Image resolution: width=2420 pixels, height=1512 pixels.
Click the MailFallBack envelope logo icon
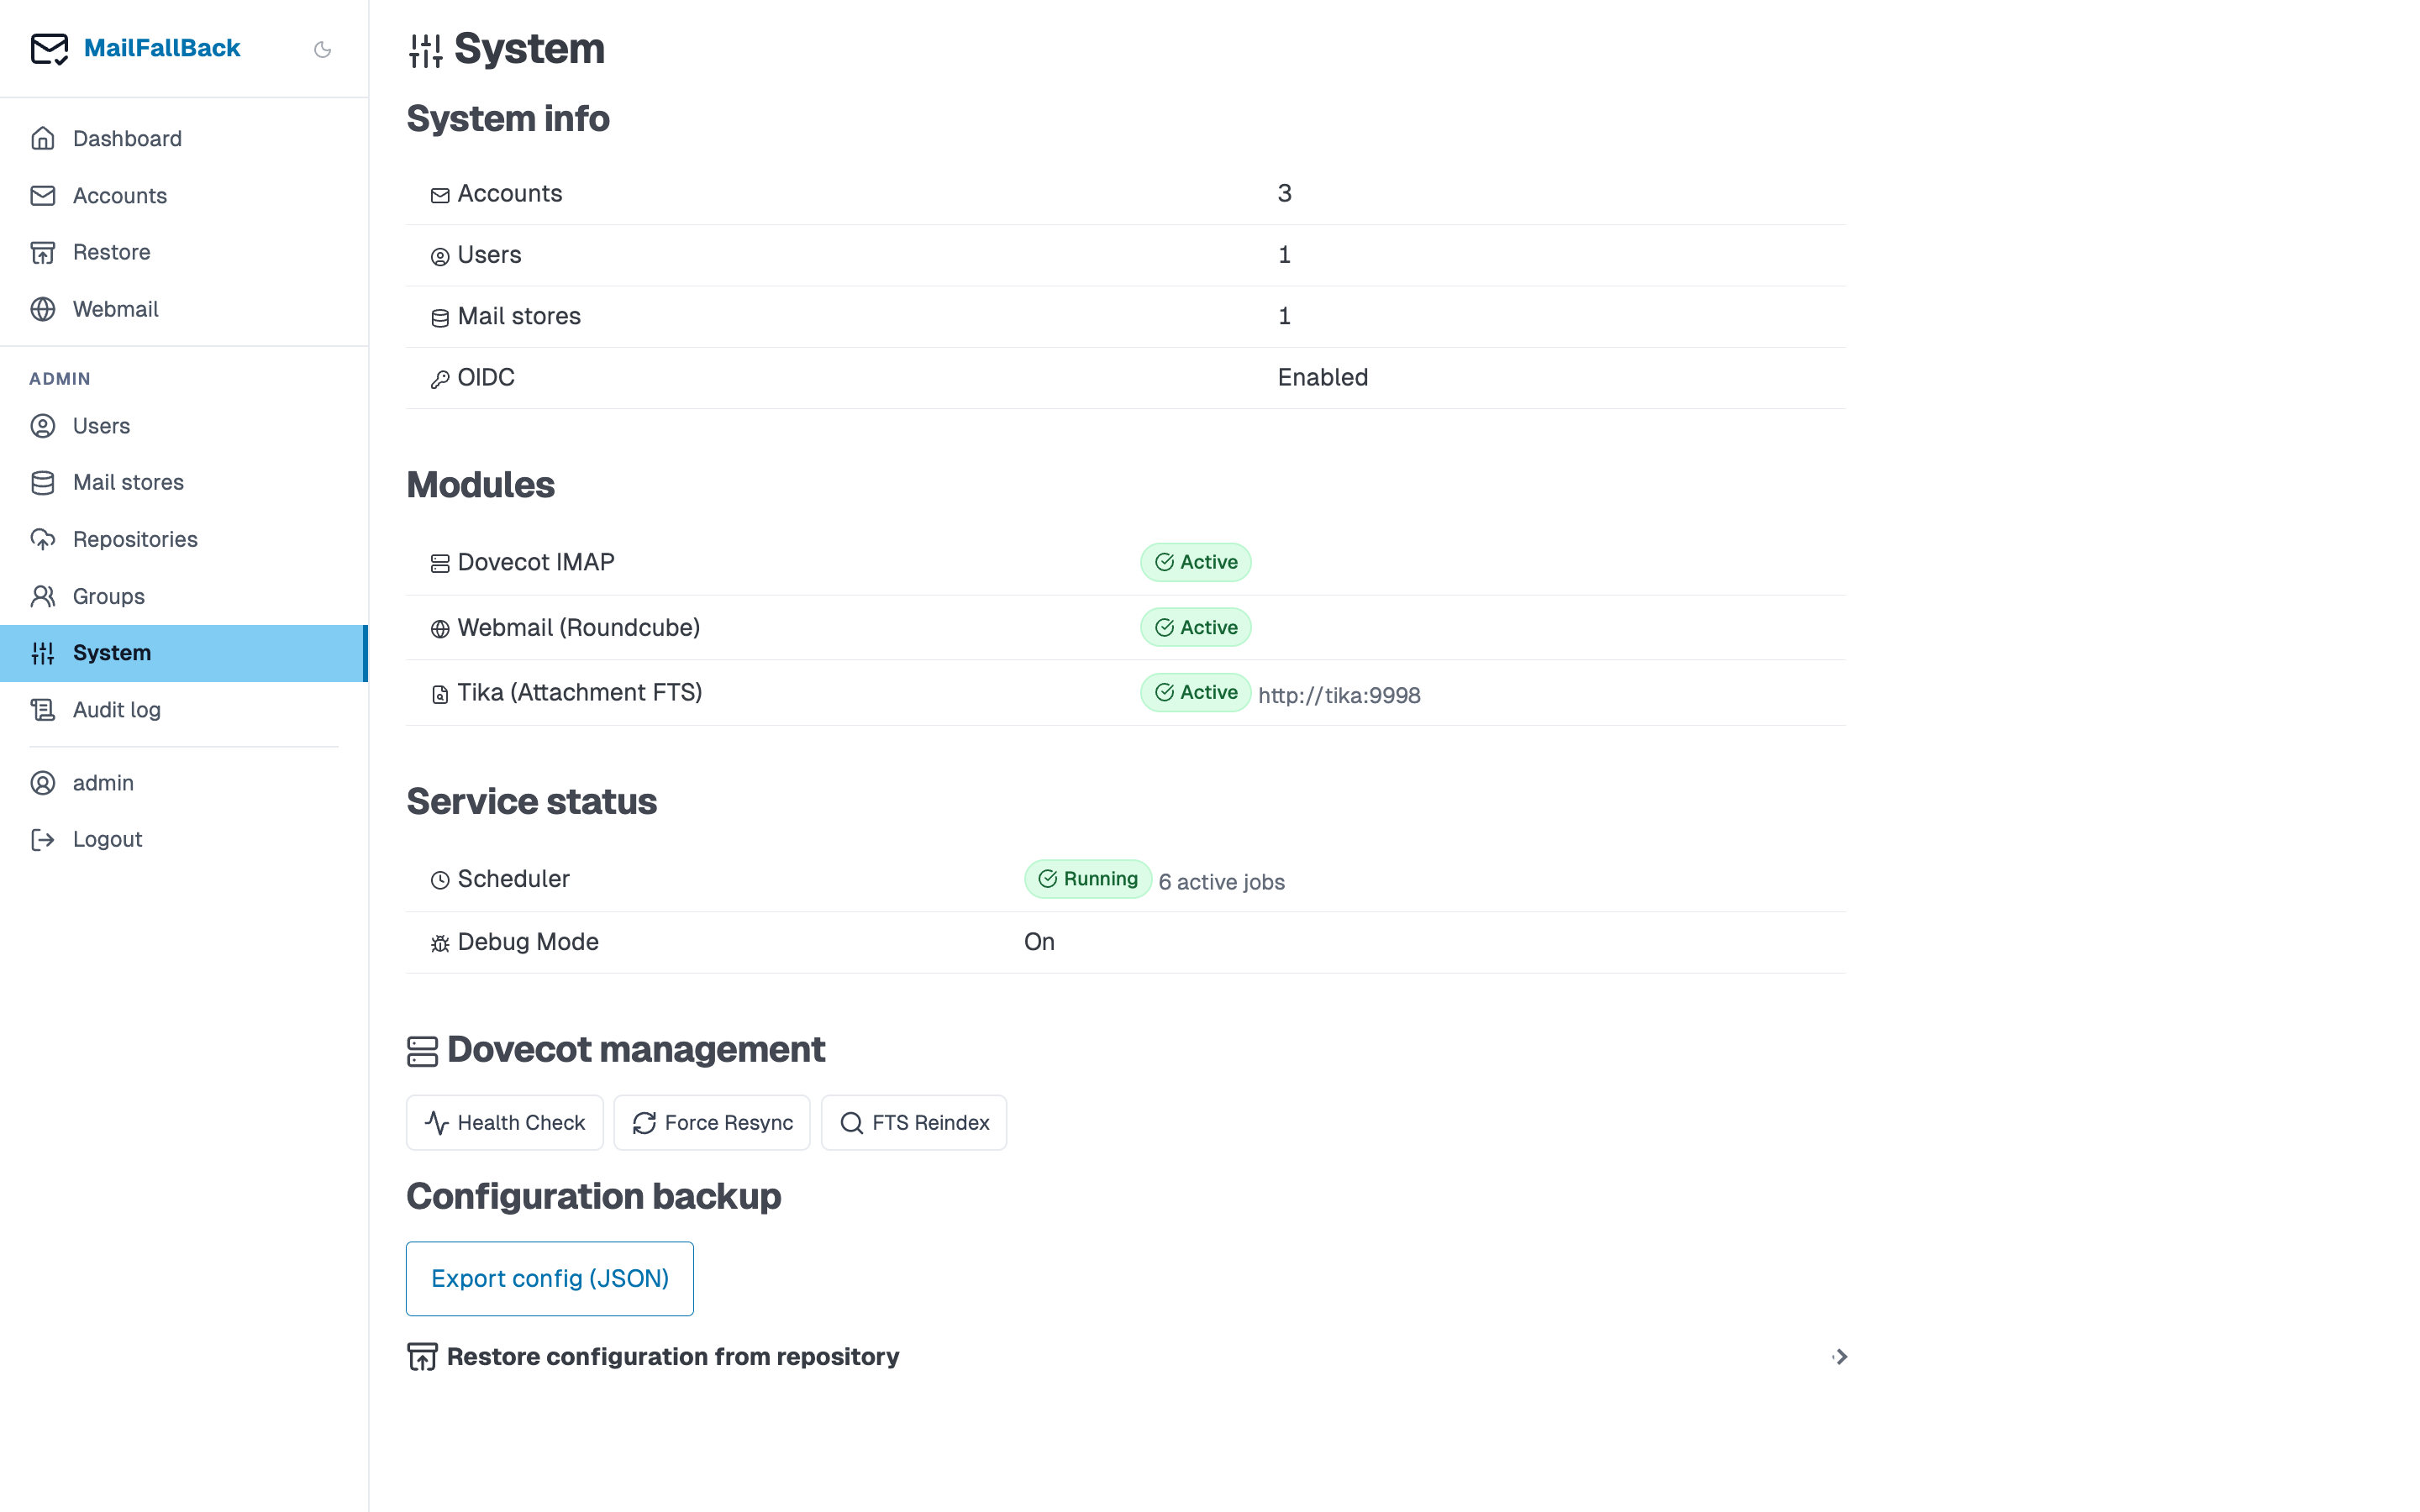49,48
